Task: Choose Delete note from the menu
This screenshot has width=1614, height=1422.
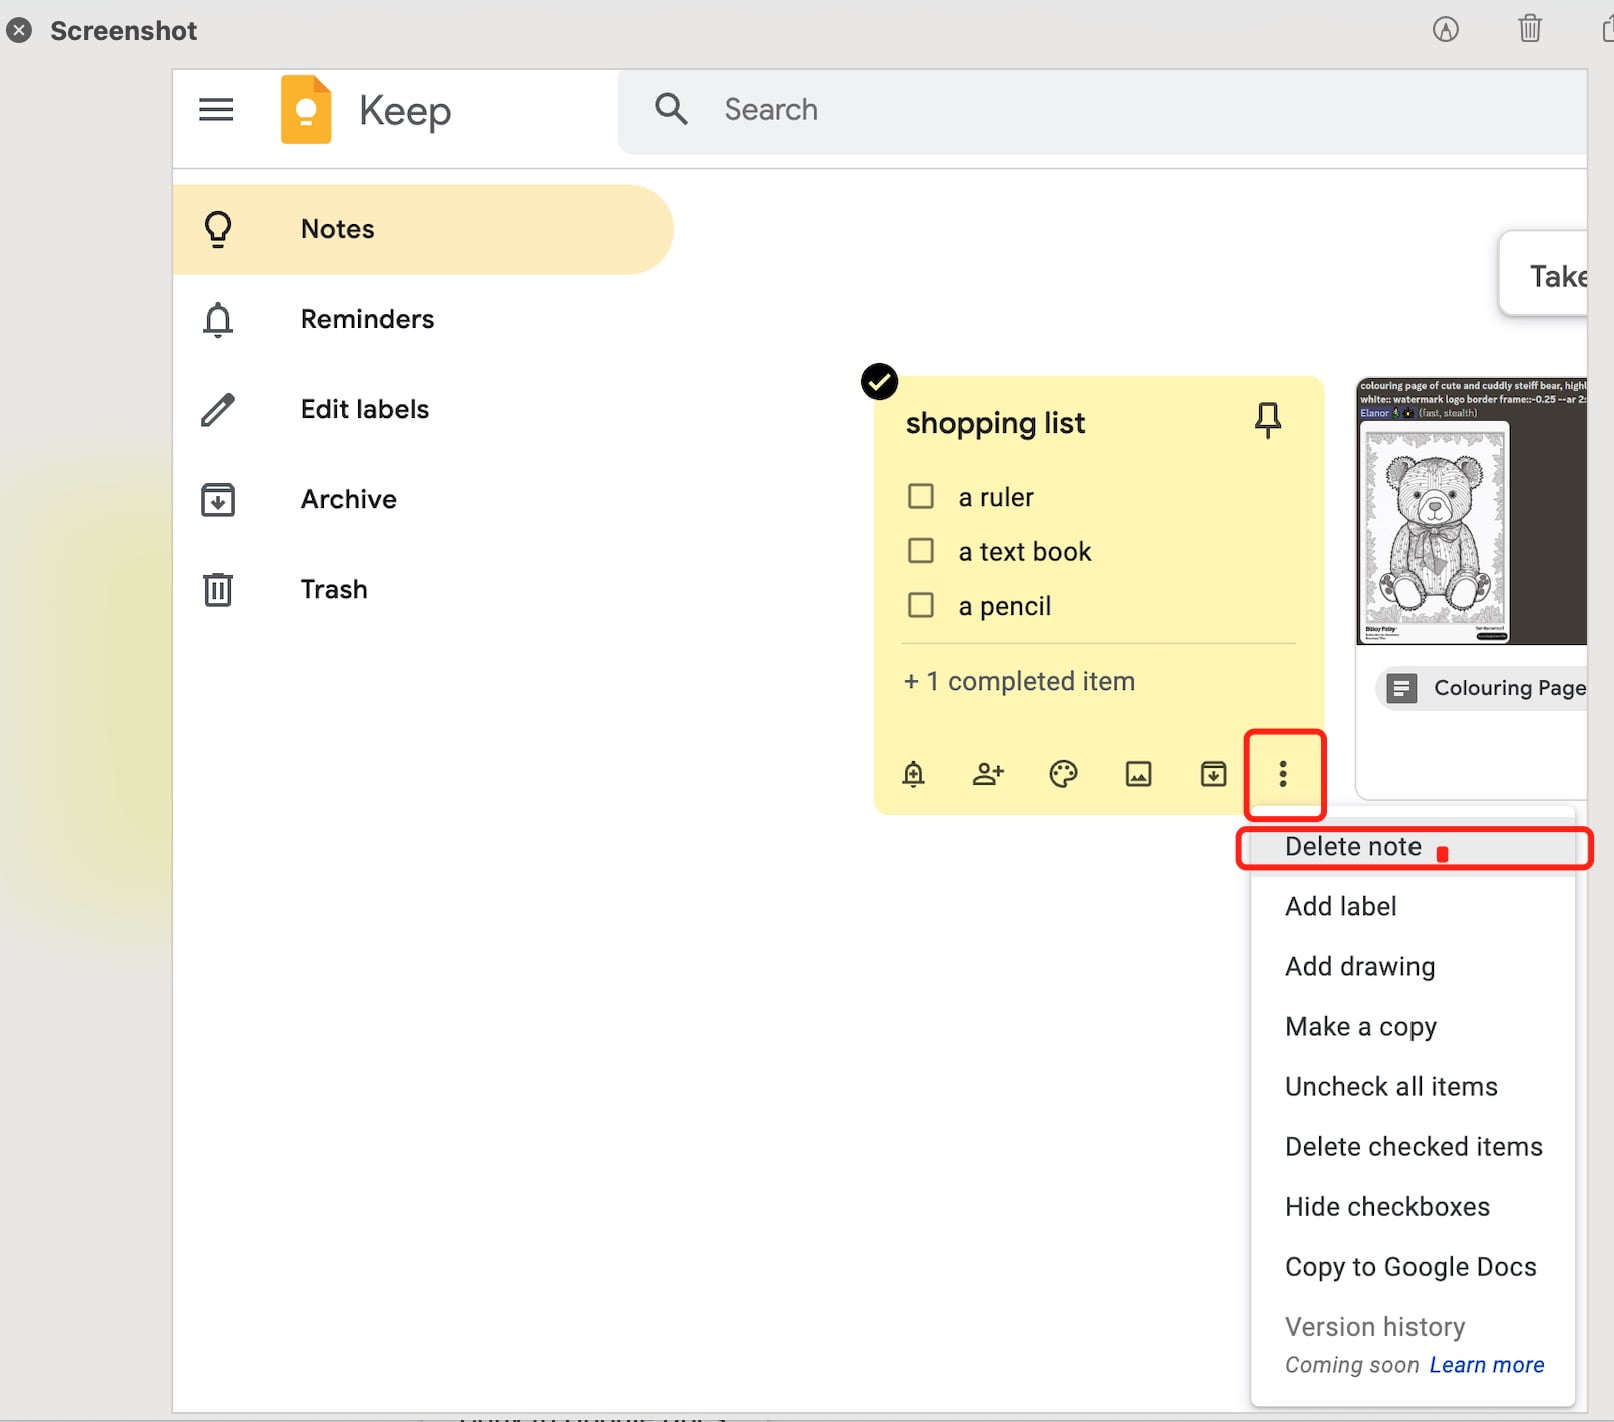Action: 1412,846
